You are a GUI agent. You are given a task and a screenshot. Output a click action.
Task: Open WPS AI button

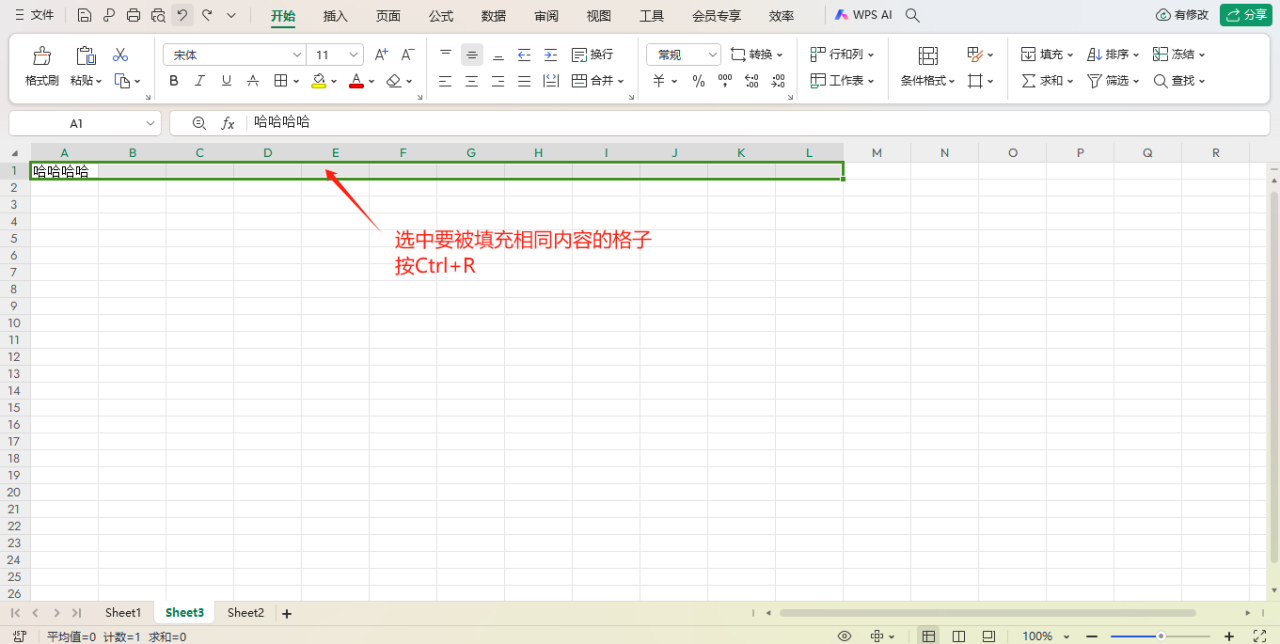864,15
